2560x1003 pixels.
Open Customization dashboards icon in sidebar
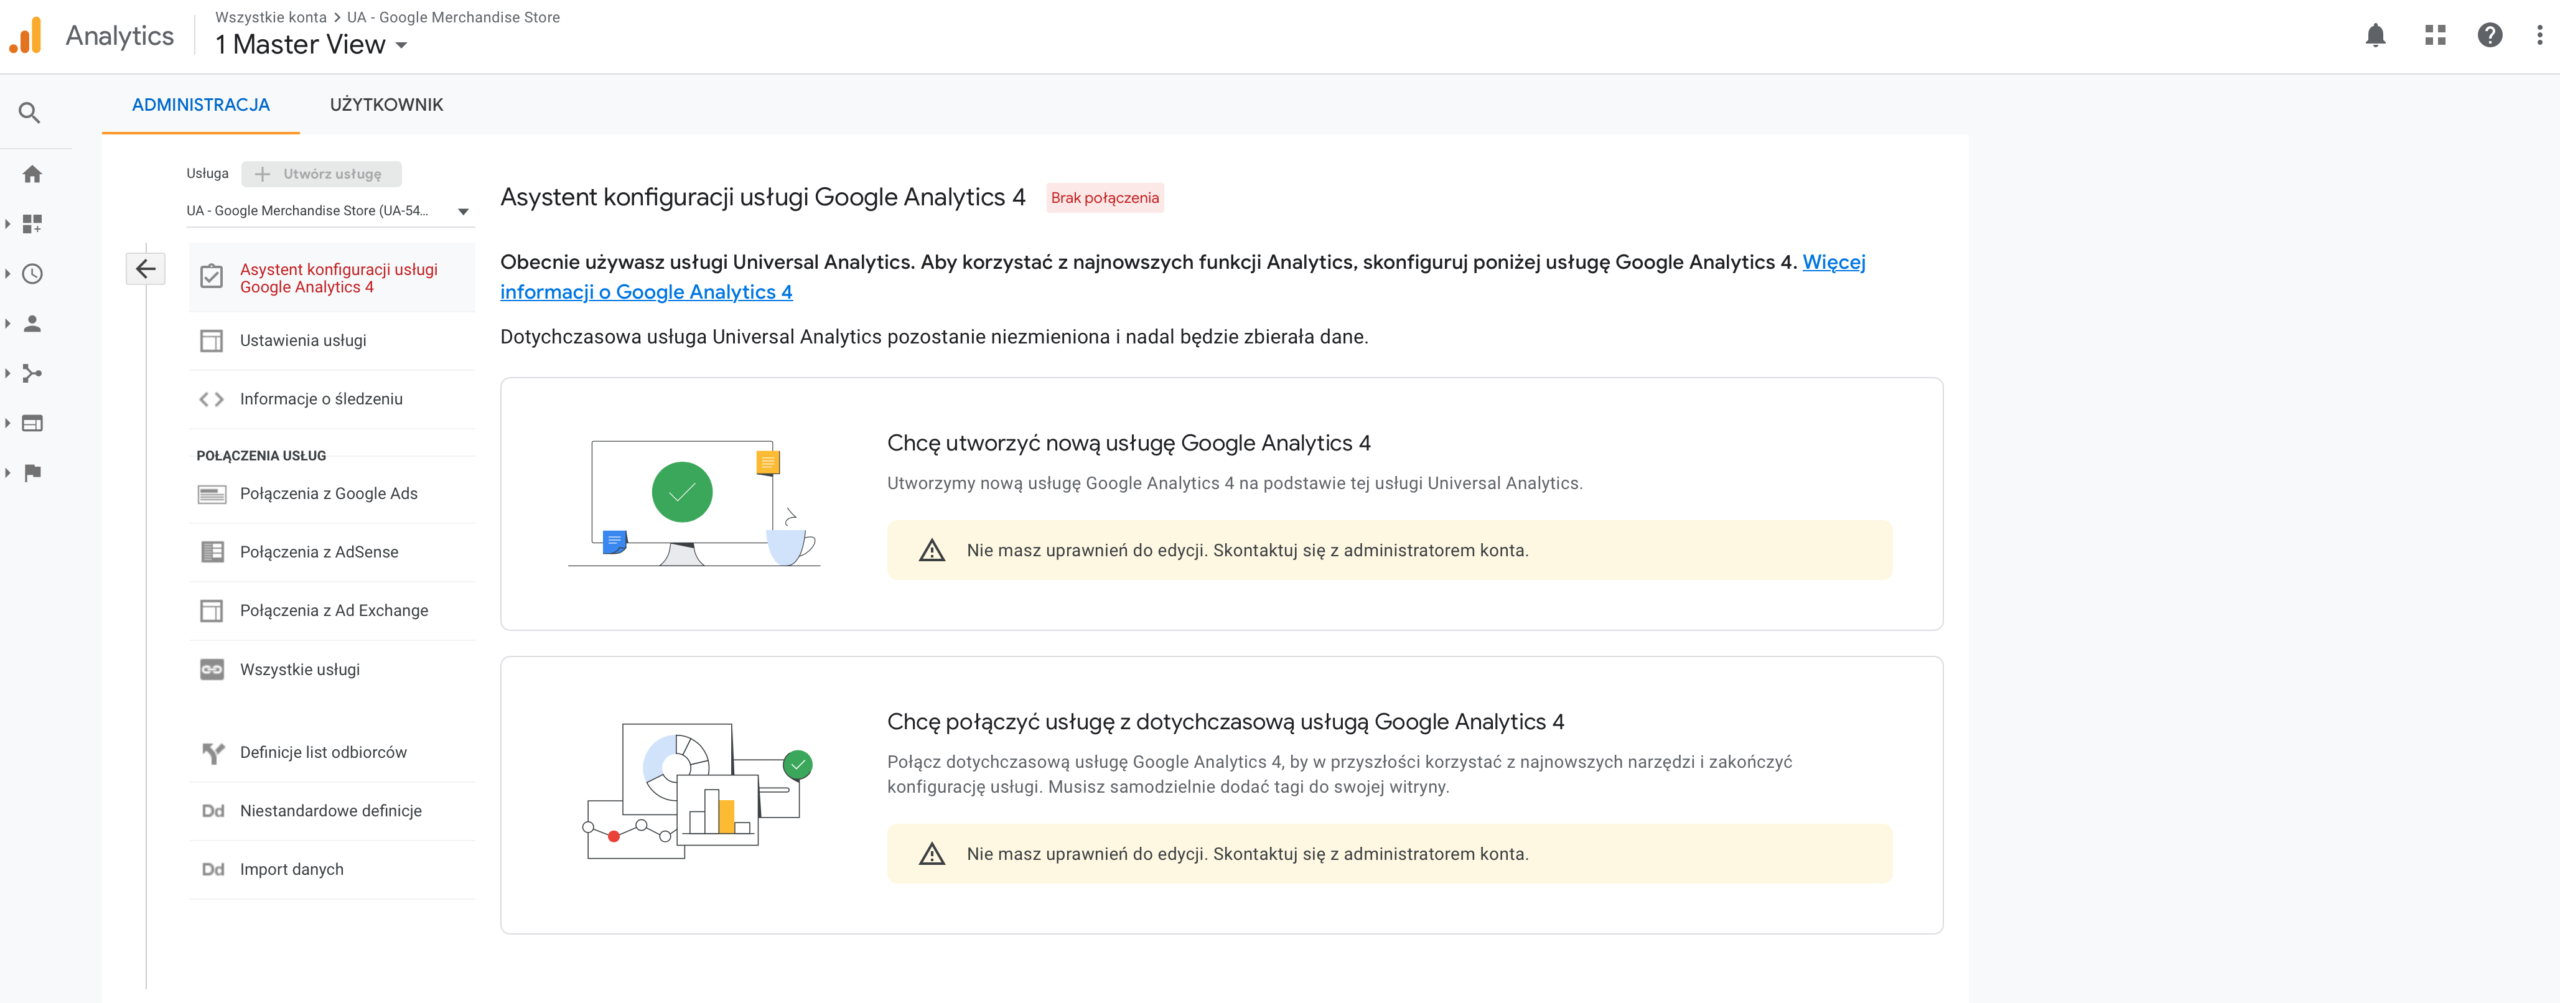(x=32, y=224)
